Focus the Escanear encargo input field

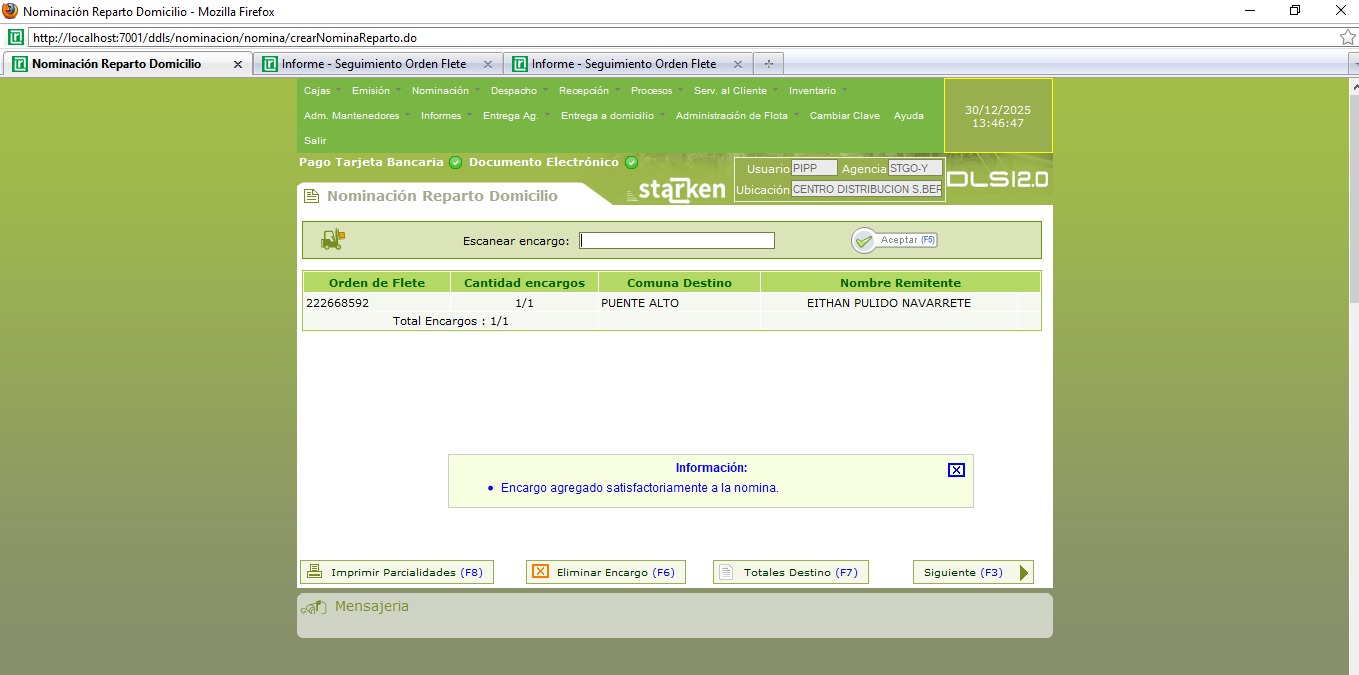[677, 241]
